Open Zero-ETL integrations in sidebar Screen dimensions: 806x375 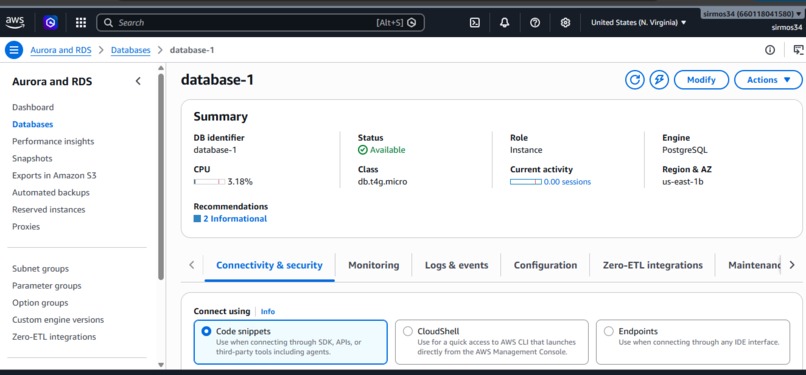click(x=54, y=337)
